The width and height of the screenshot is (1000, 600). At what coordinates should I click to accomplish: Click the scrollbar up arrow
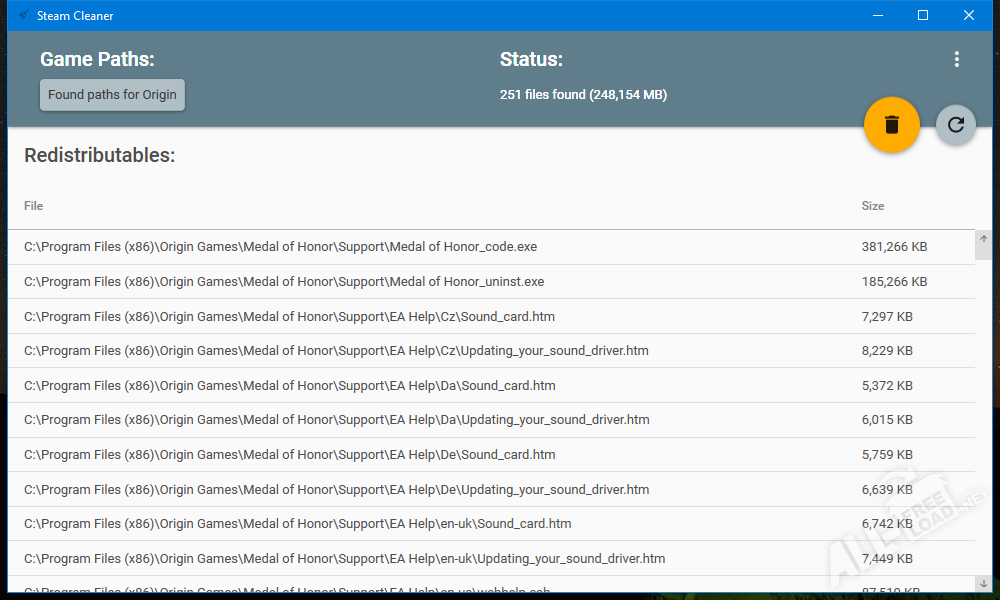click(983, 240)
